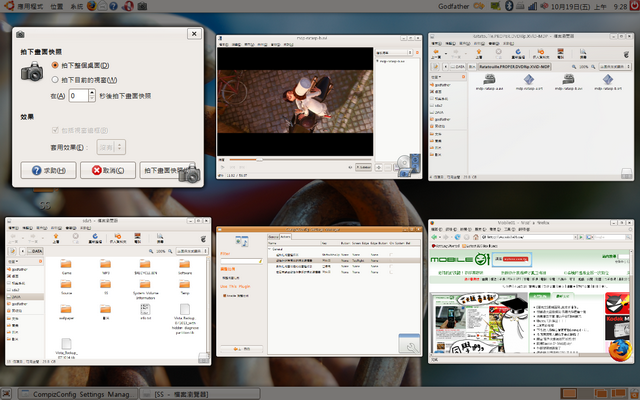Open the Game folder in the DATA window

[x=66, y=266]
